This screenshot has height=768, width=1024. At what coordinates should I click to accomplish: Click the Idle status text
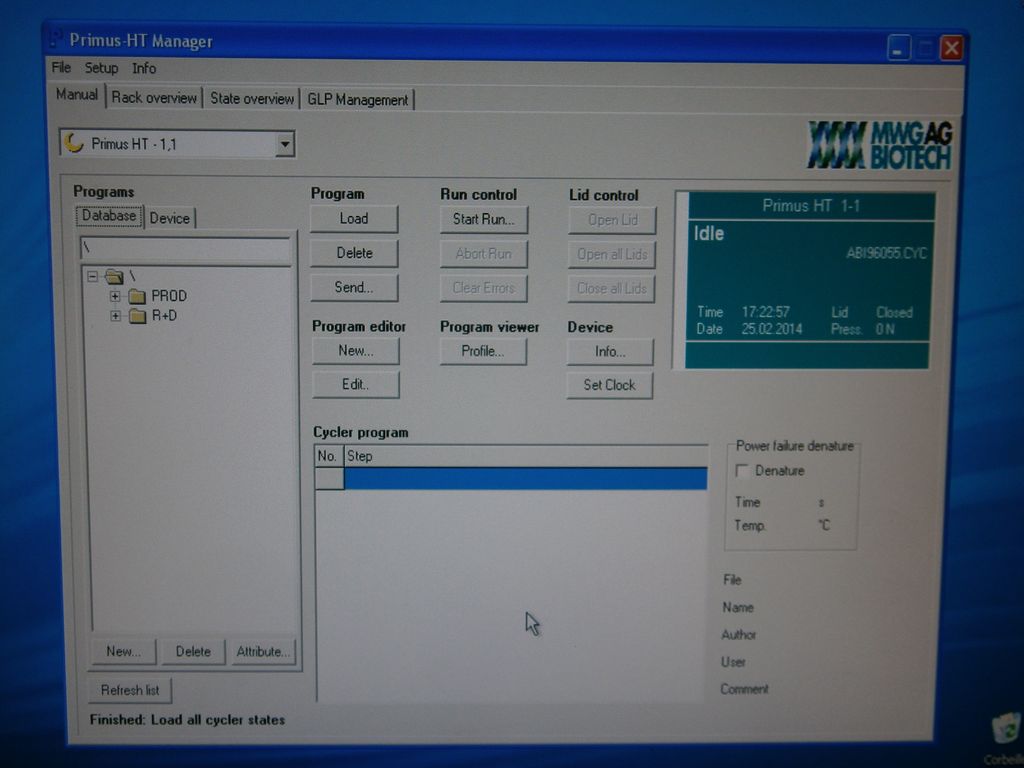click(709, 234)
